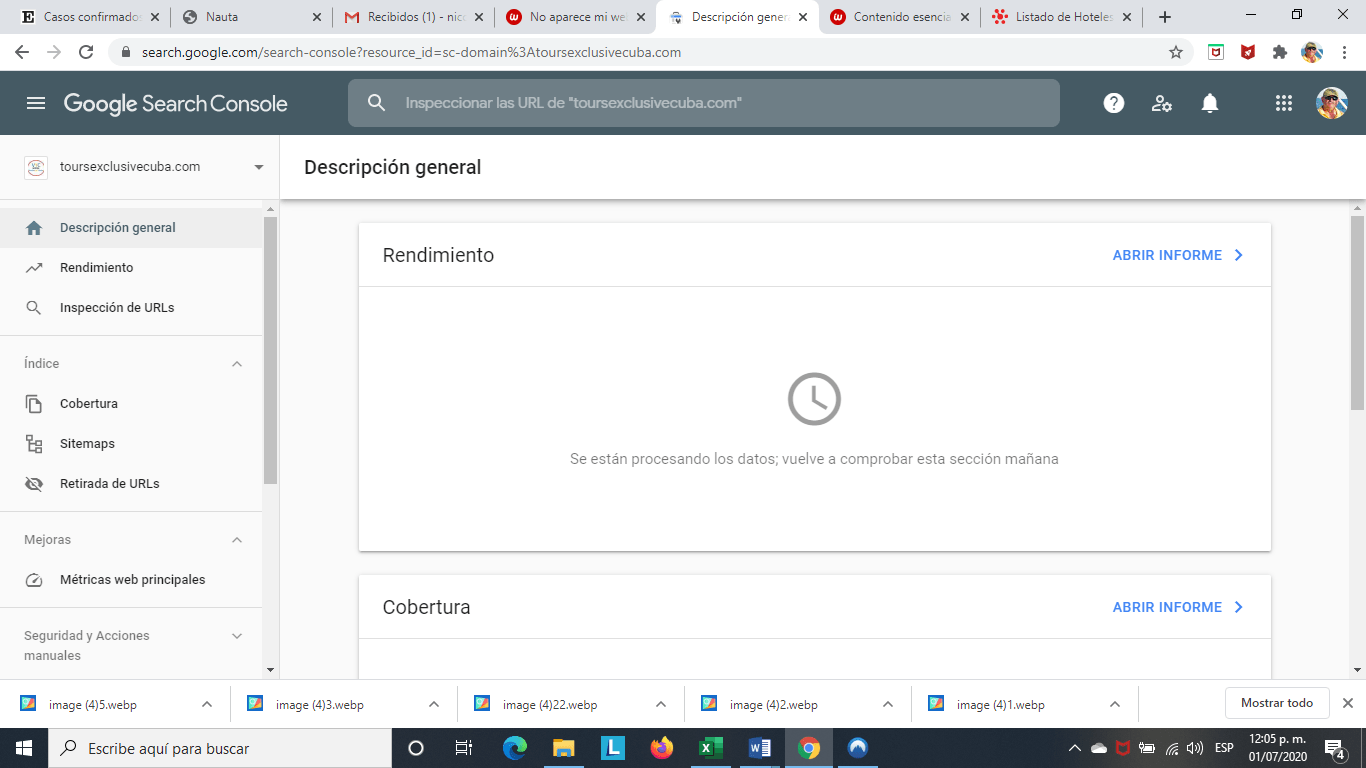
Task: Click the URL inspection search field
Action: coord(704,103)
